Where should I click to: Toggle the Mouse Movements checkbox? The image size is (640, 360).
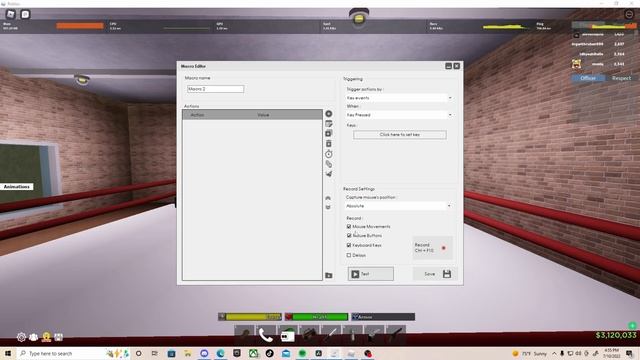pos(349,226)
